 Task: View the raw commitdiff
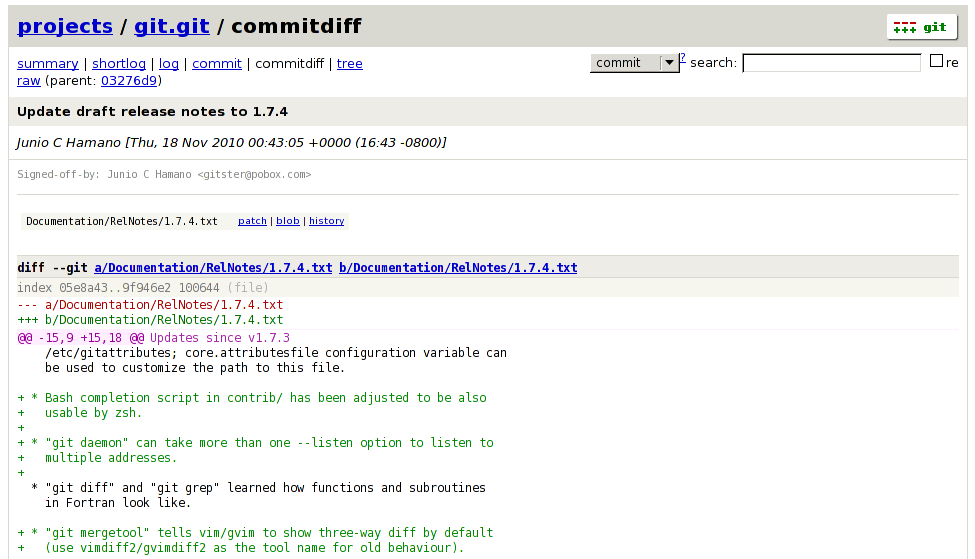click(x=29, y=81)
